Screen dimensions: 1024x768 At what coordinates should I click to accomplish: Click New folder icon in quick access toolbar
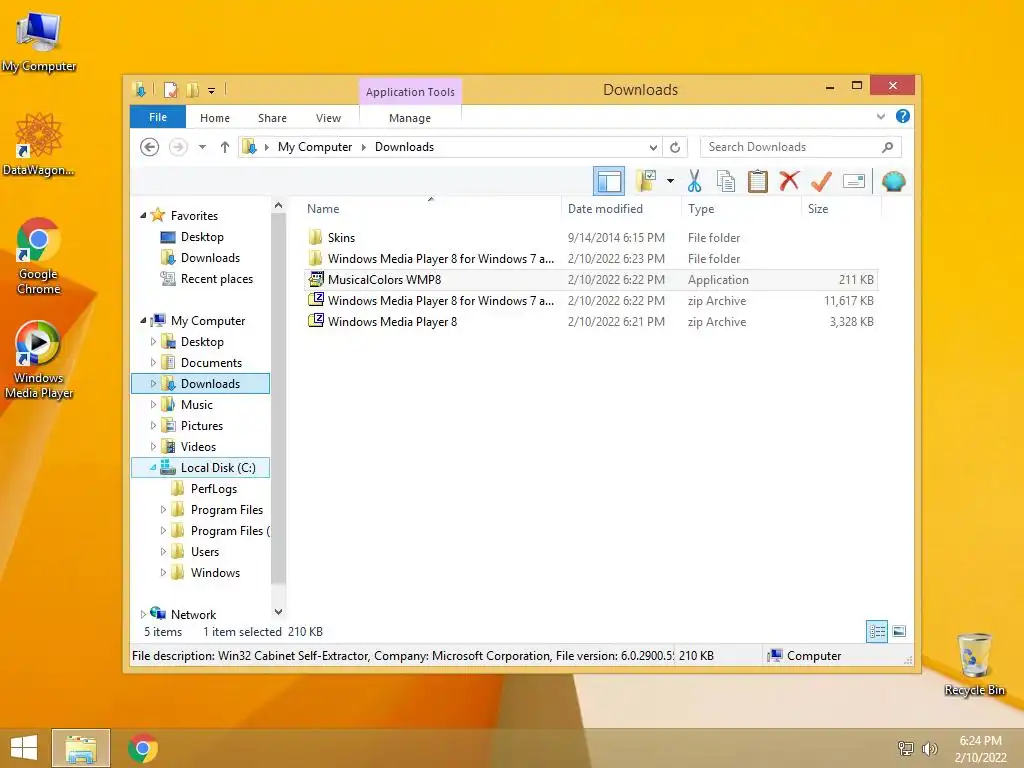[192, 90]
